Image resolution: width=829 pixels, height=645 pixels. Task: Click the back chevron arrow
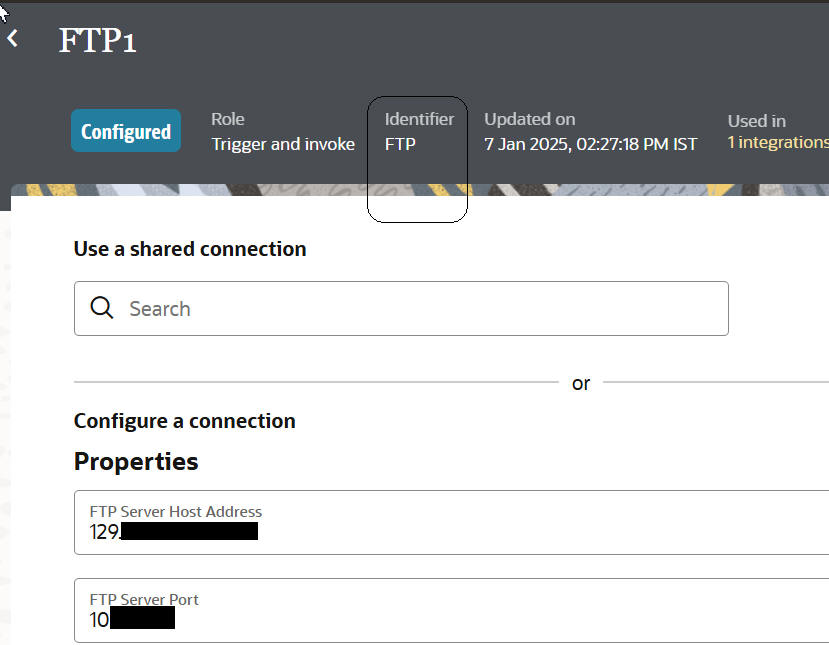[13, 39]
